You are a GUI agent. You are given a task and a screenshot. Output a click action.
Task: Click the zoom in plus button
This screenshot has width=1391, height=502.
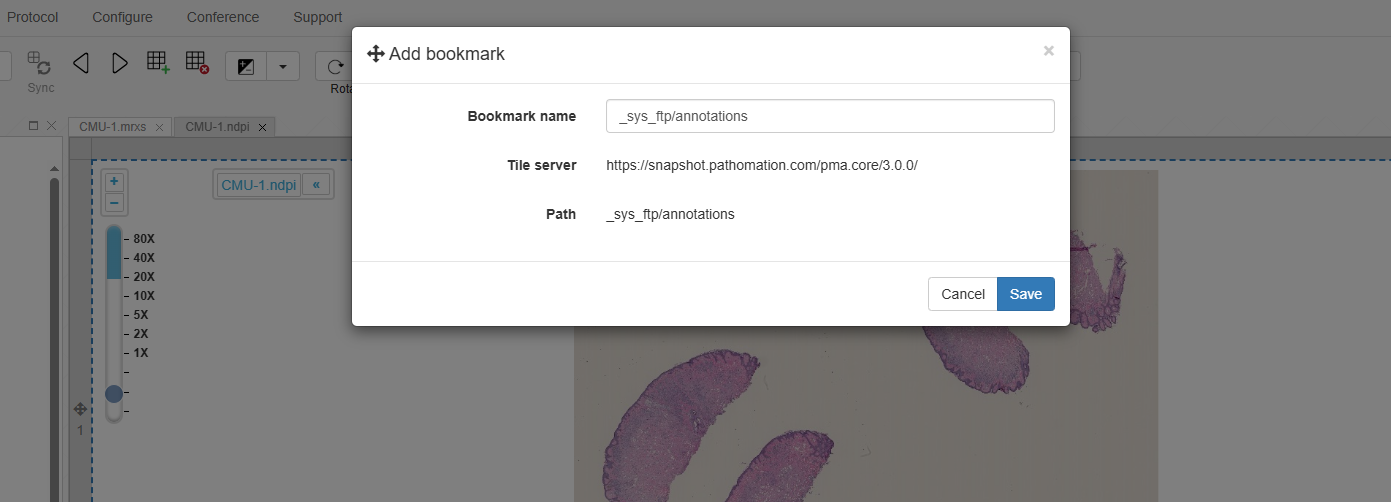(x=114, y=182)
